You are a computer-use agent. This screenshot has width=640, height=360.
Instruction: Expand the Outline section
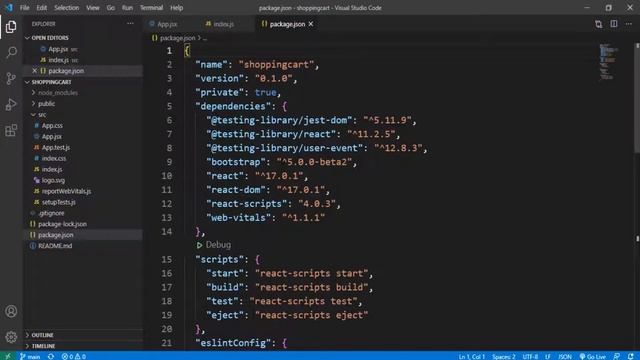(x=83, y=335)
